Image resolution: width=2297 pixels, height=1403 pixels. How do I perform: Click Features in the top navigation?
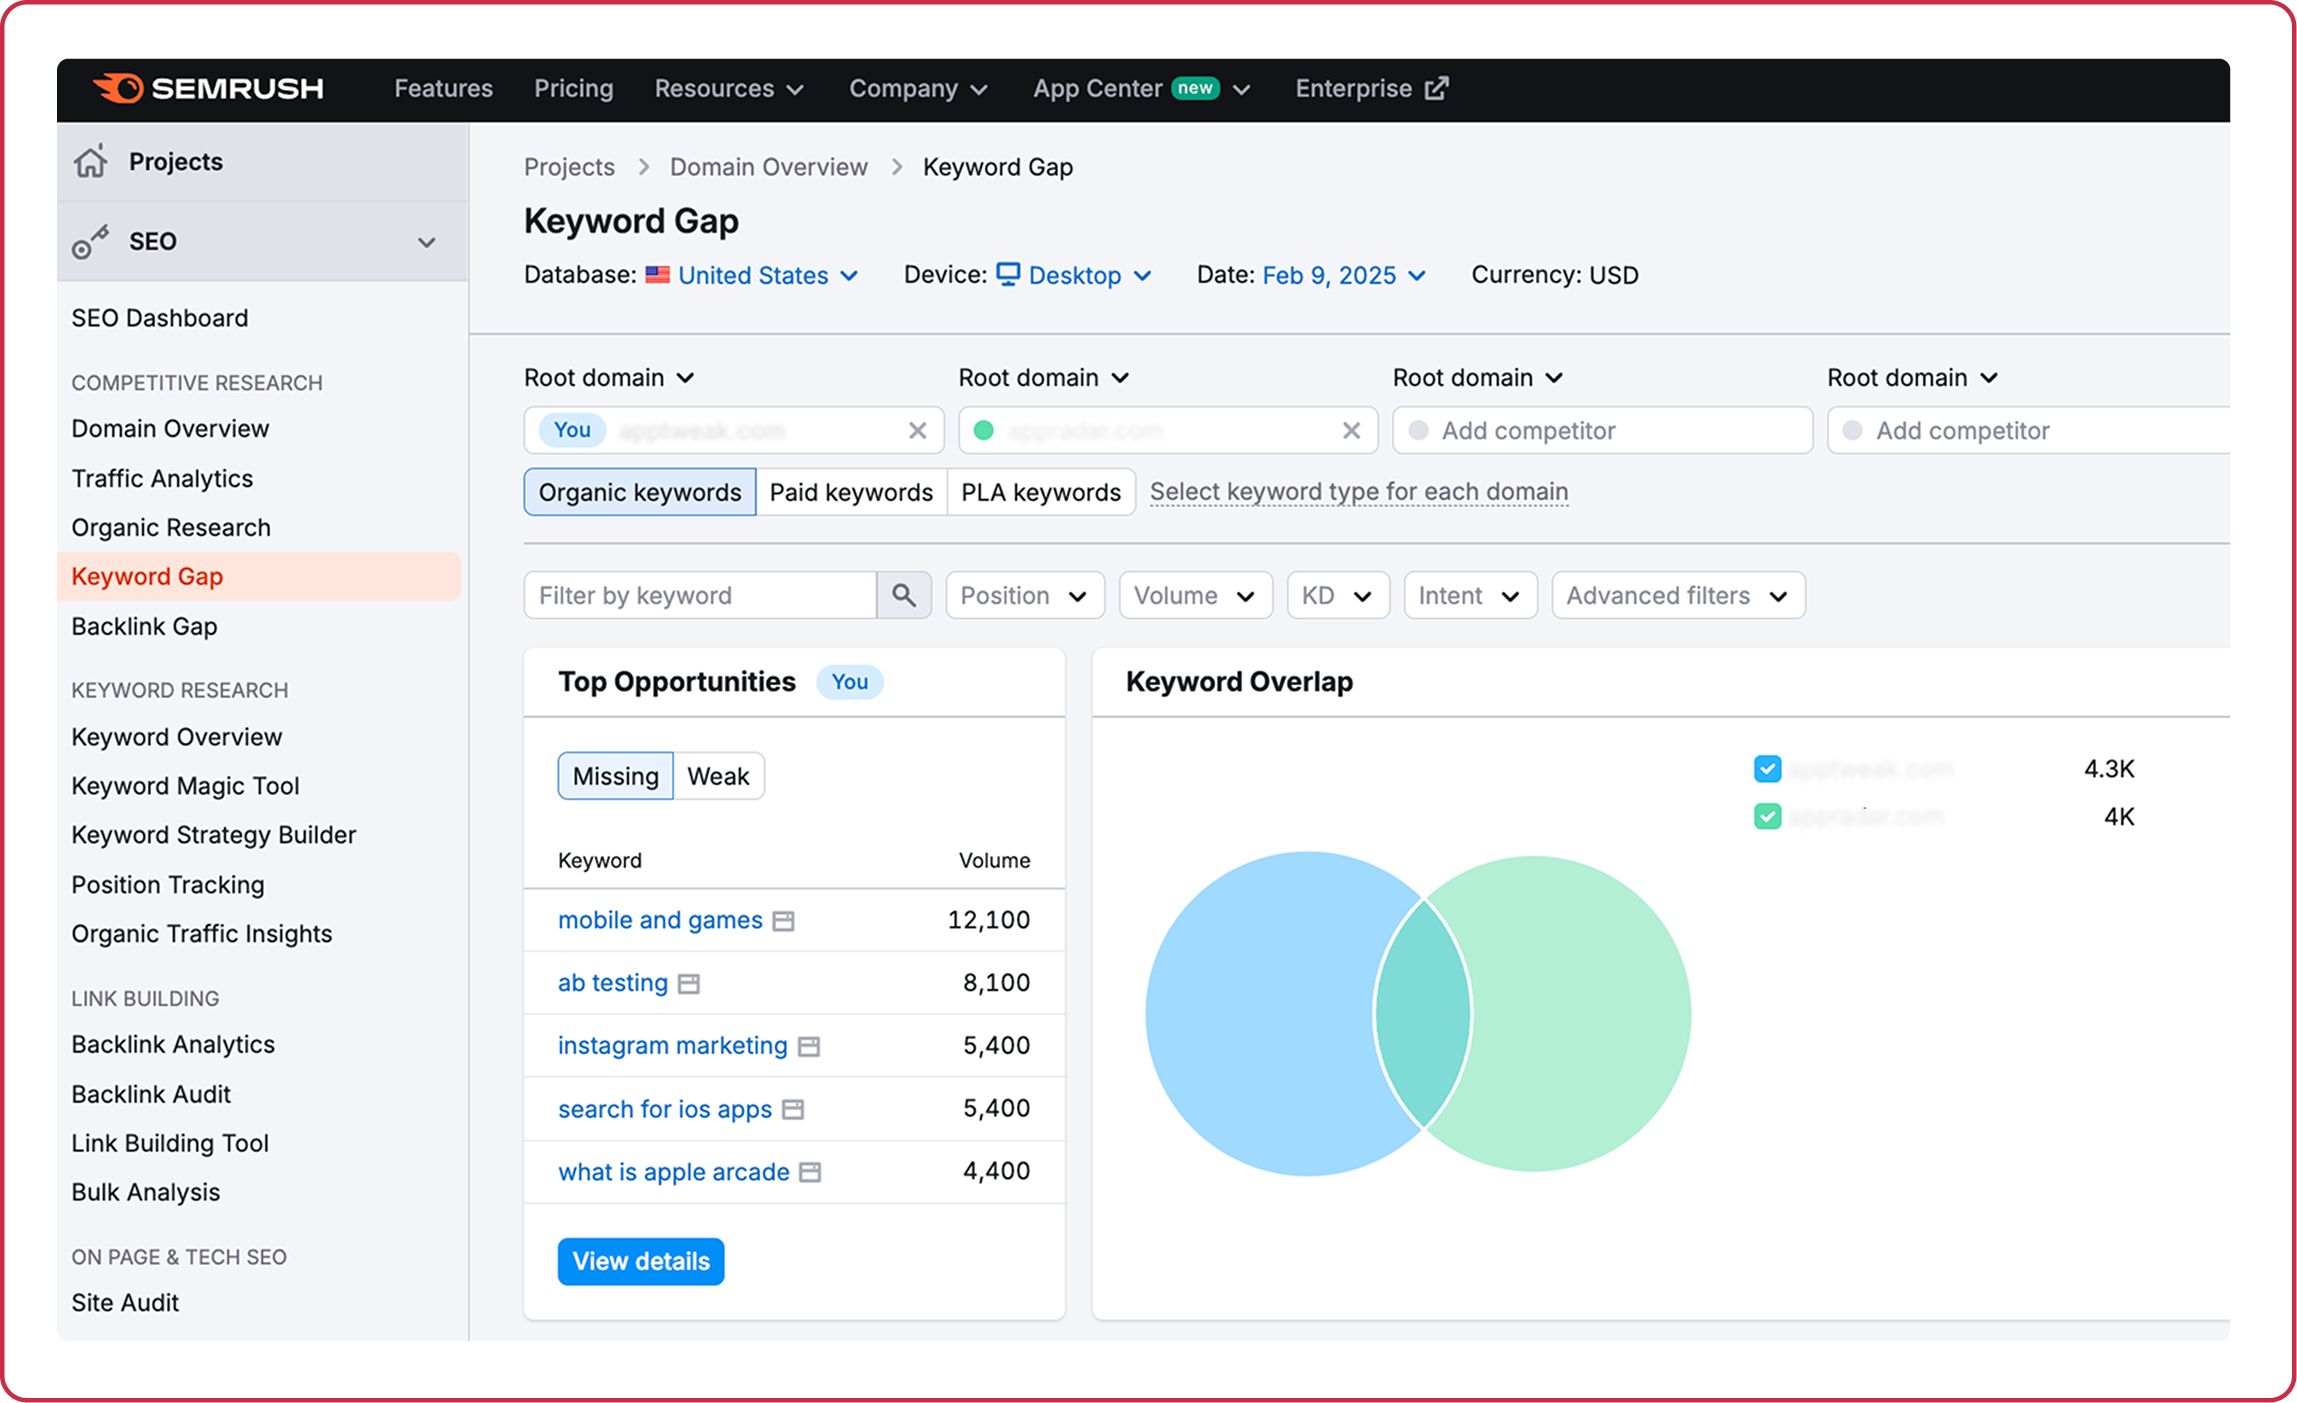click(443, 89)
